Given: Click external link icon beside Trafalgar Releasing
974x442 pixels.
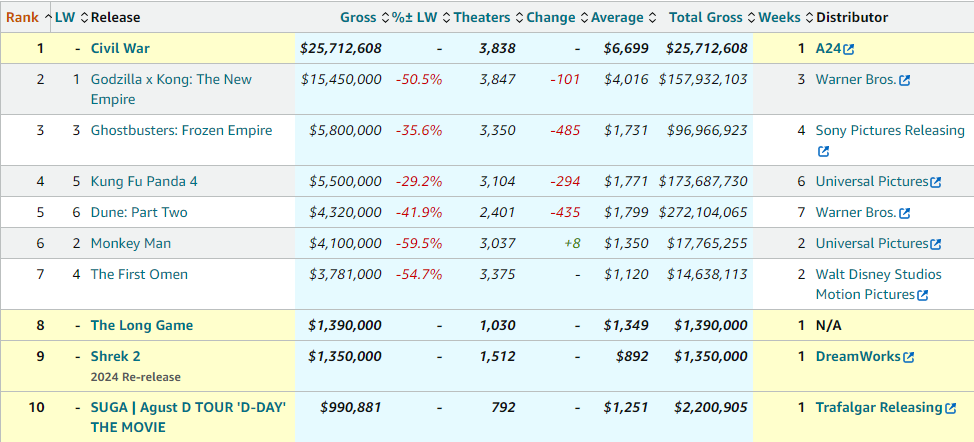Looking at the screenshot, I should pos(948,408).
